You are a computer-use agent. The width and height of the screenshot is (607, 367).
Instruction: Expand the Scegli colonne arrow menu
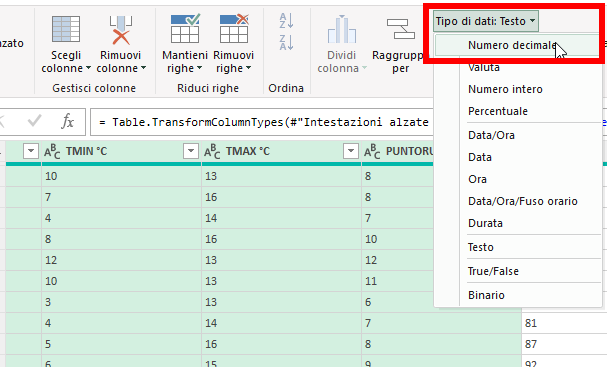(88, 68)
